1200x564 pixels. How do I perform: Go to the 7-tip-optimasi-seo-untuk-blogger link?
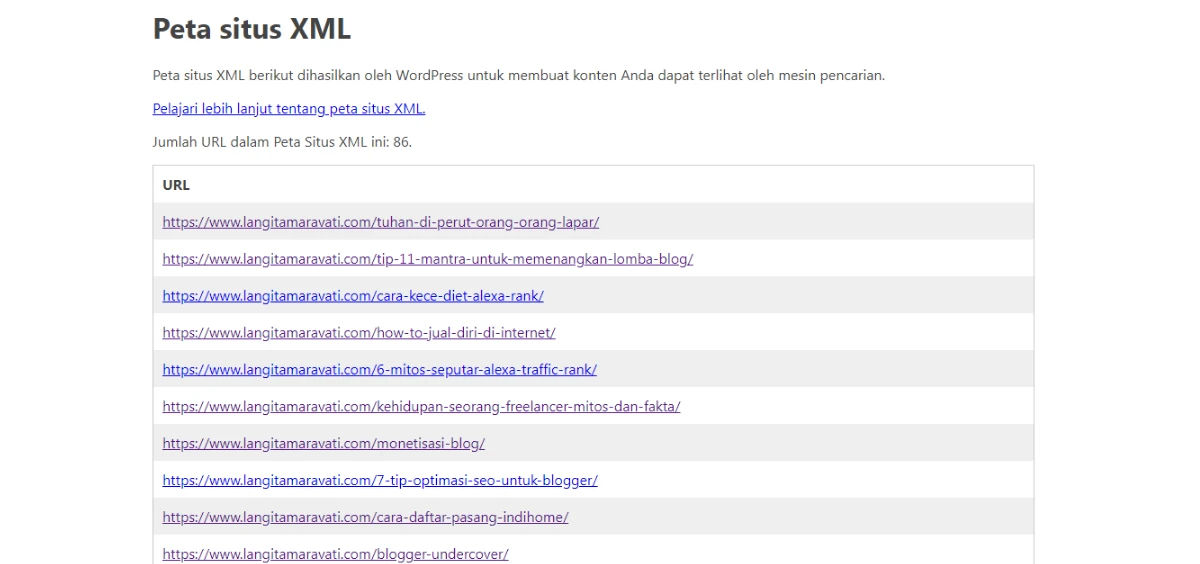(x=380, y=481)
